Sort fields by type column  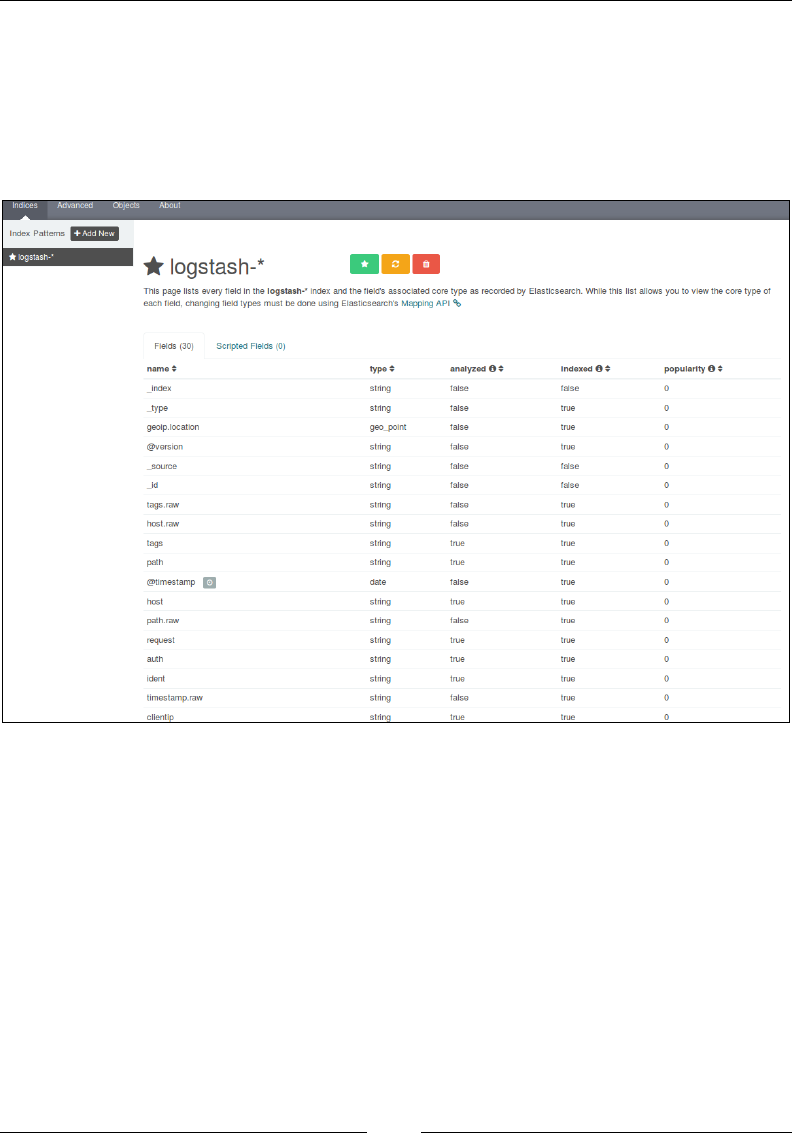[x=392, y=369]
